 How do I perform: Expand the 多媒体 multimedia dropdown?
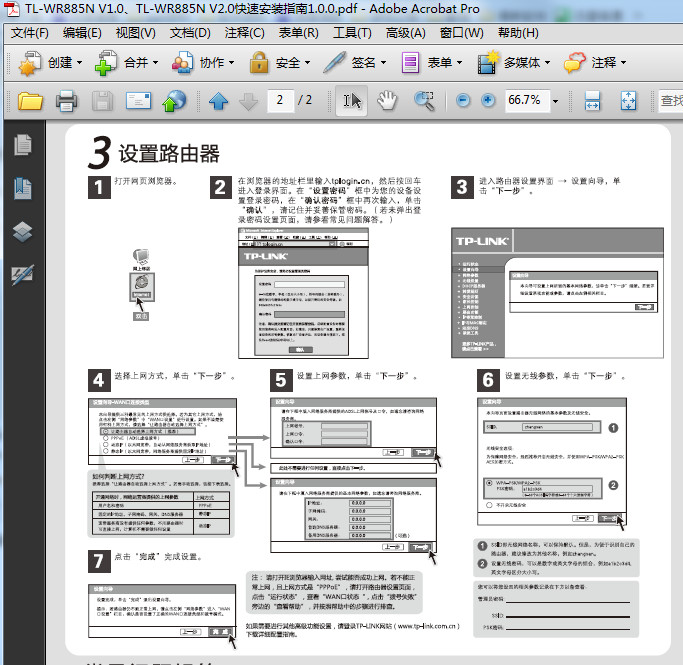coord(548,63)
